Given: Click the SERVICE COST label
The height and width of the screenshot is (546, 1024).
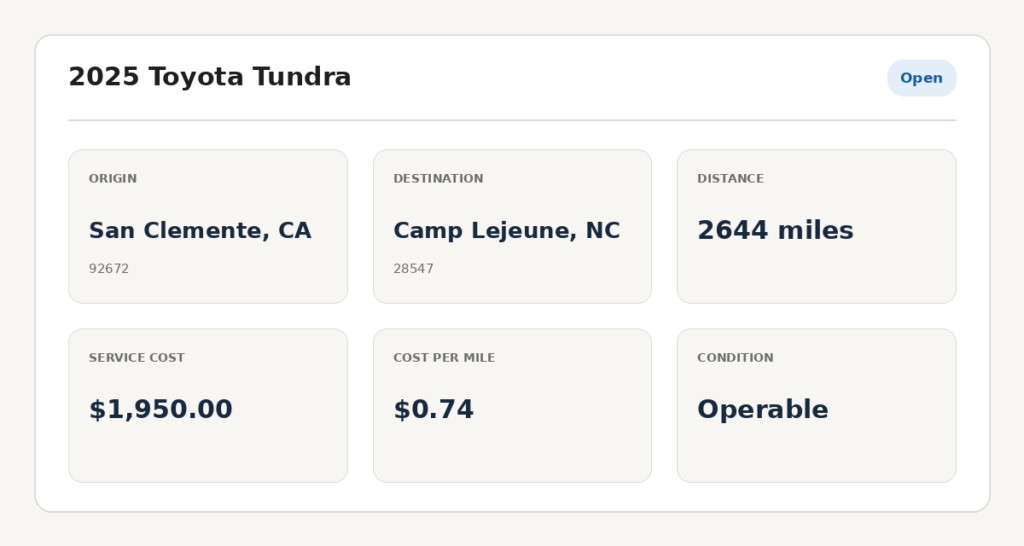Looking at the screenshot, I should coord(136,357).
